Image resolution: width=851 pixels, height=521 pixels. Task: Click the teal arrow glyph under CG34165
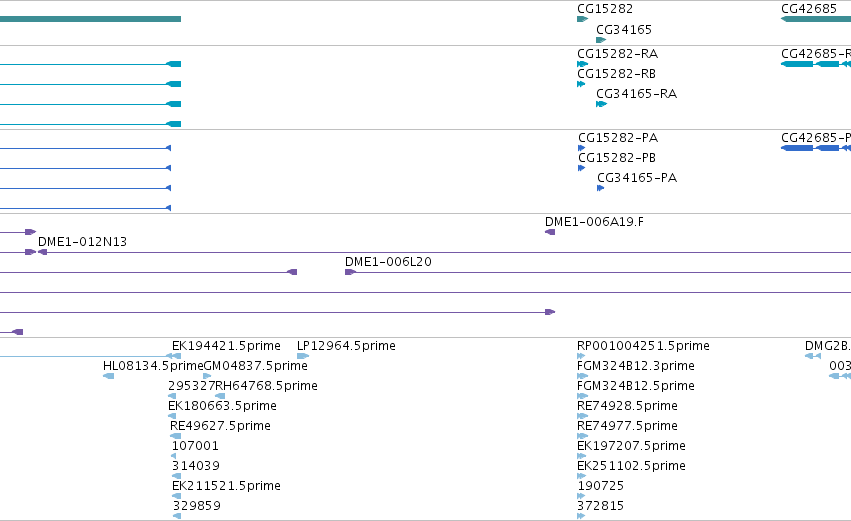click(601, 40)
